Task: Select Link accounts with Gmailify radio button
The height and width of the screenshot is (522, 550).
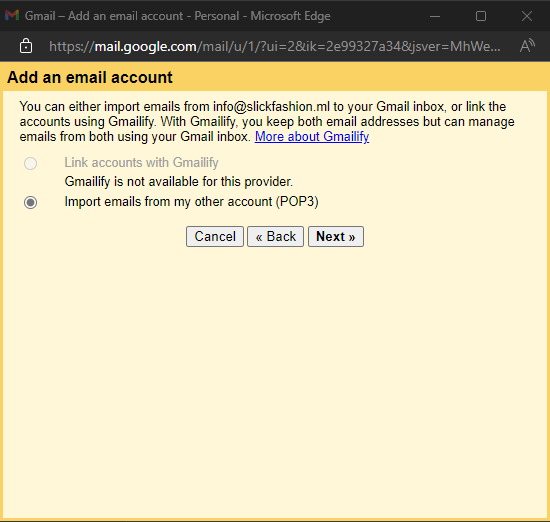Action: click(31, 163)
